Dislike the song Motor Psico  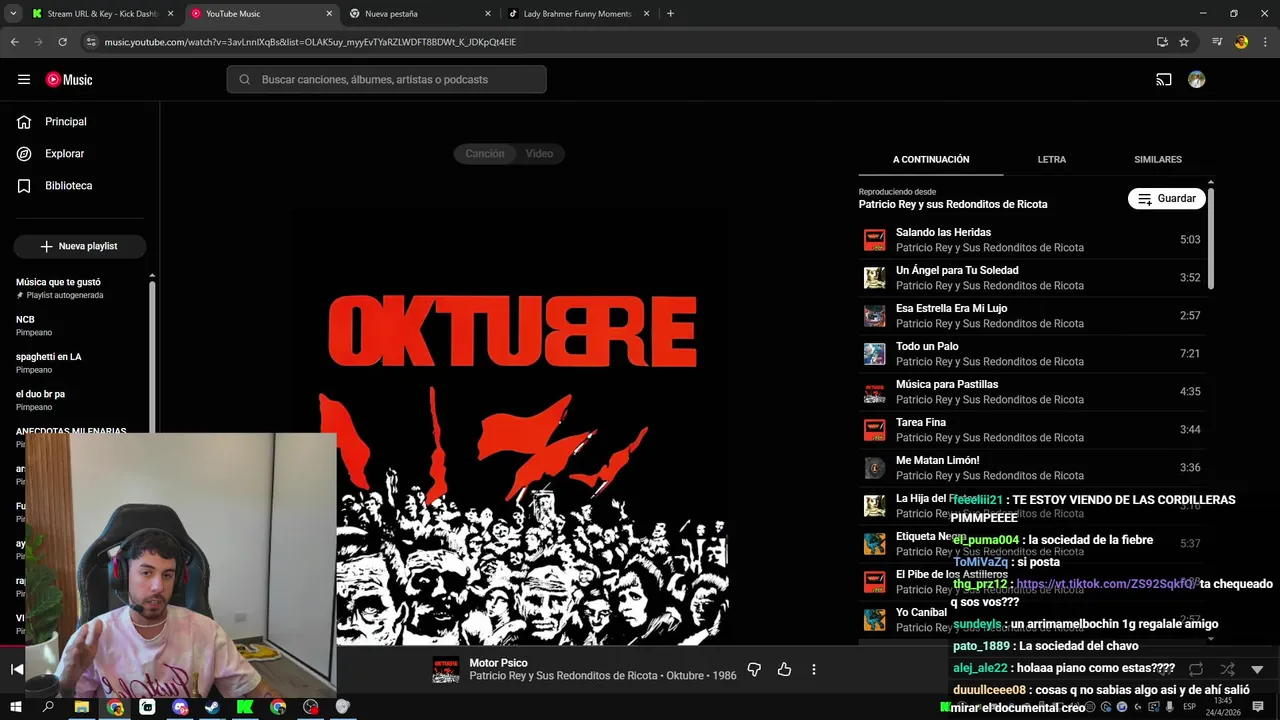point(754,669)
